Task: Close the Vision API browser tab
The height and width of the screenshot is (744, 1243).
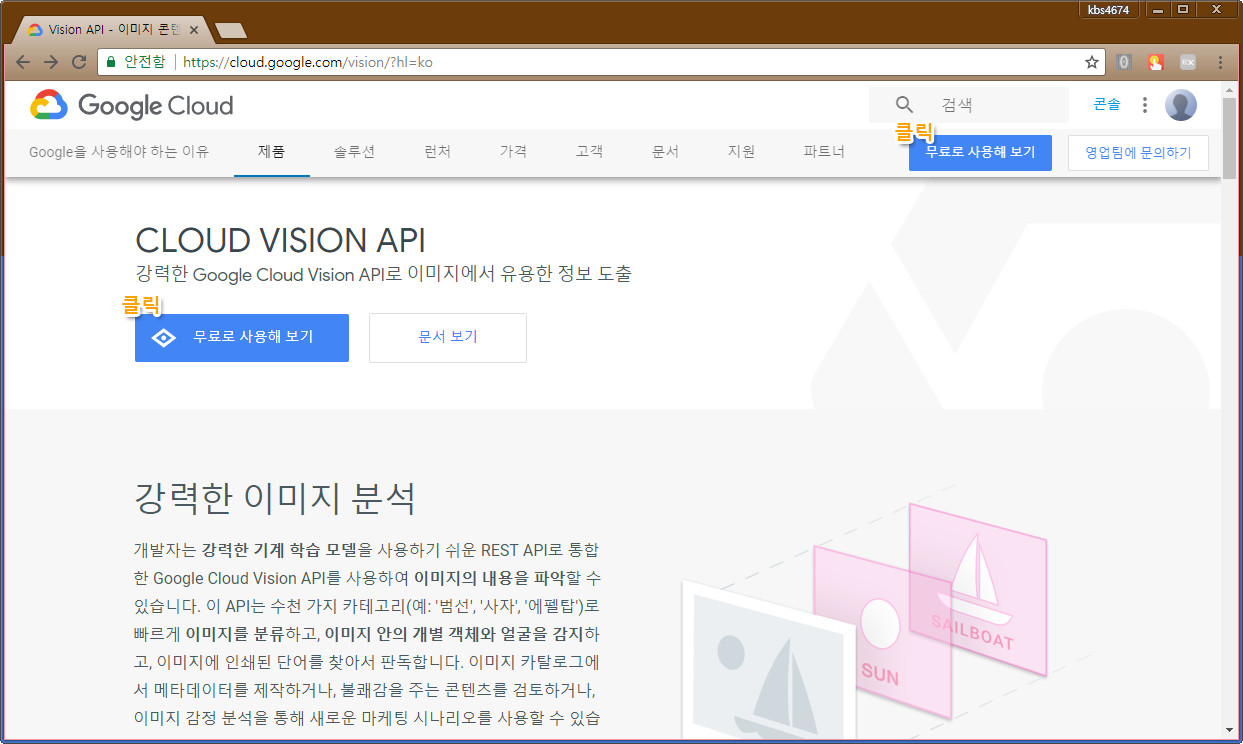Action: [x=194, y=30]
